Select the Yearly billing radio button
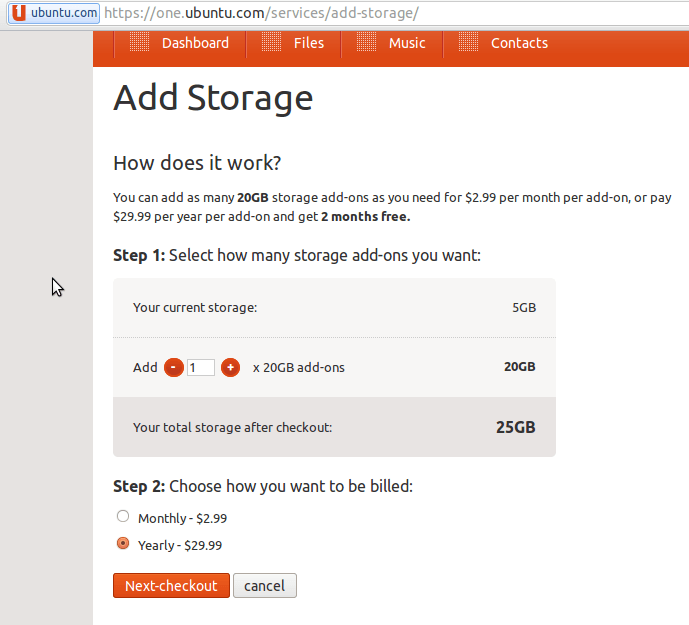 tap(123, 544)
